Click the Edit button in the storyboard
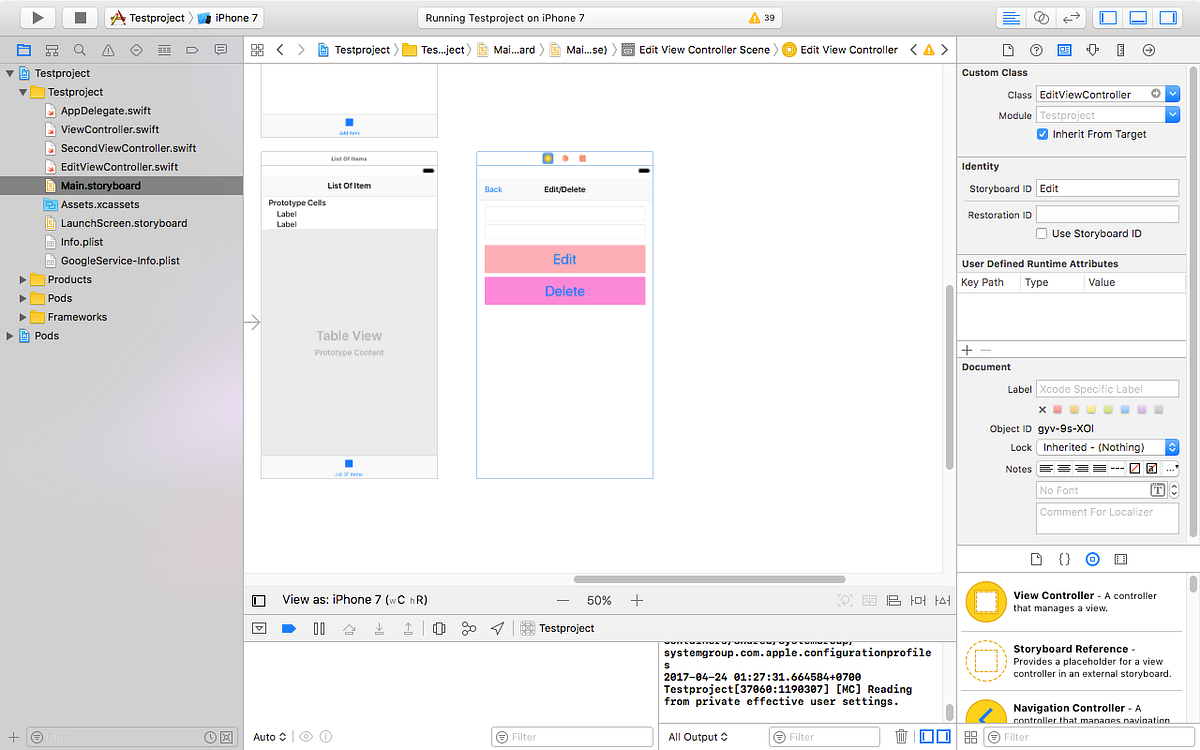The height and width of the screenshot is (750, 1200). (x=564, y=259)
